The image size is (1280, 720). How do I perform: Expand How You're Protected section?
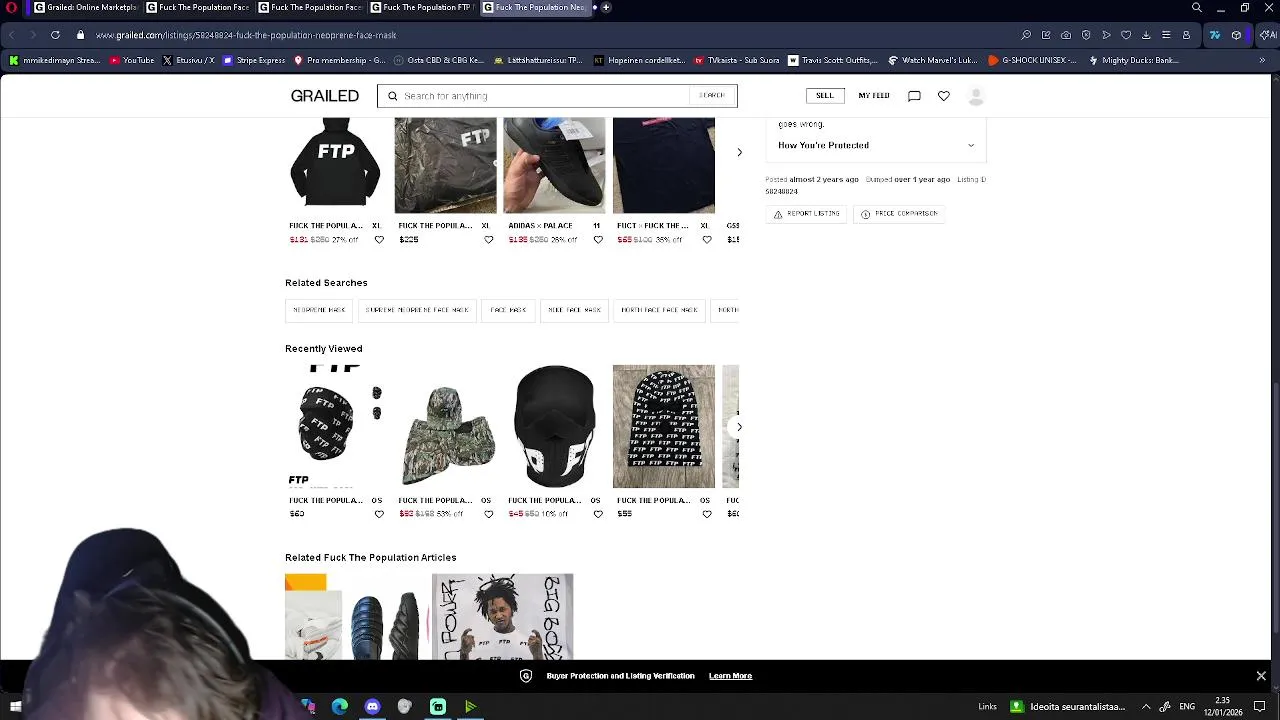tap(876, 145)
